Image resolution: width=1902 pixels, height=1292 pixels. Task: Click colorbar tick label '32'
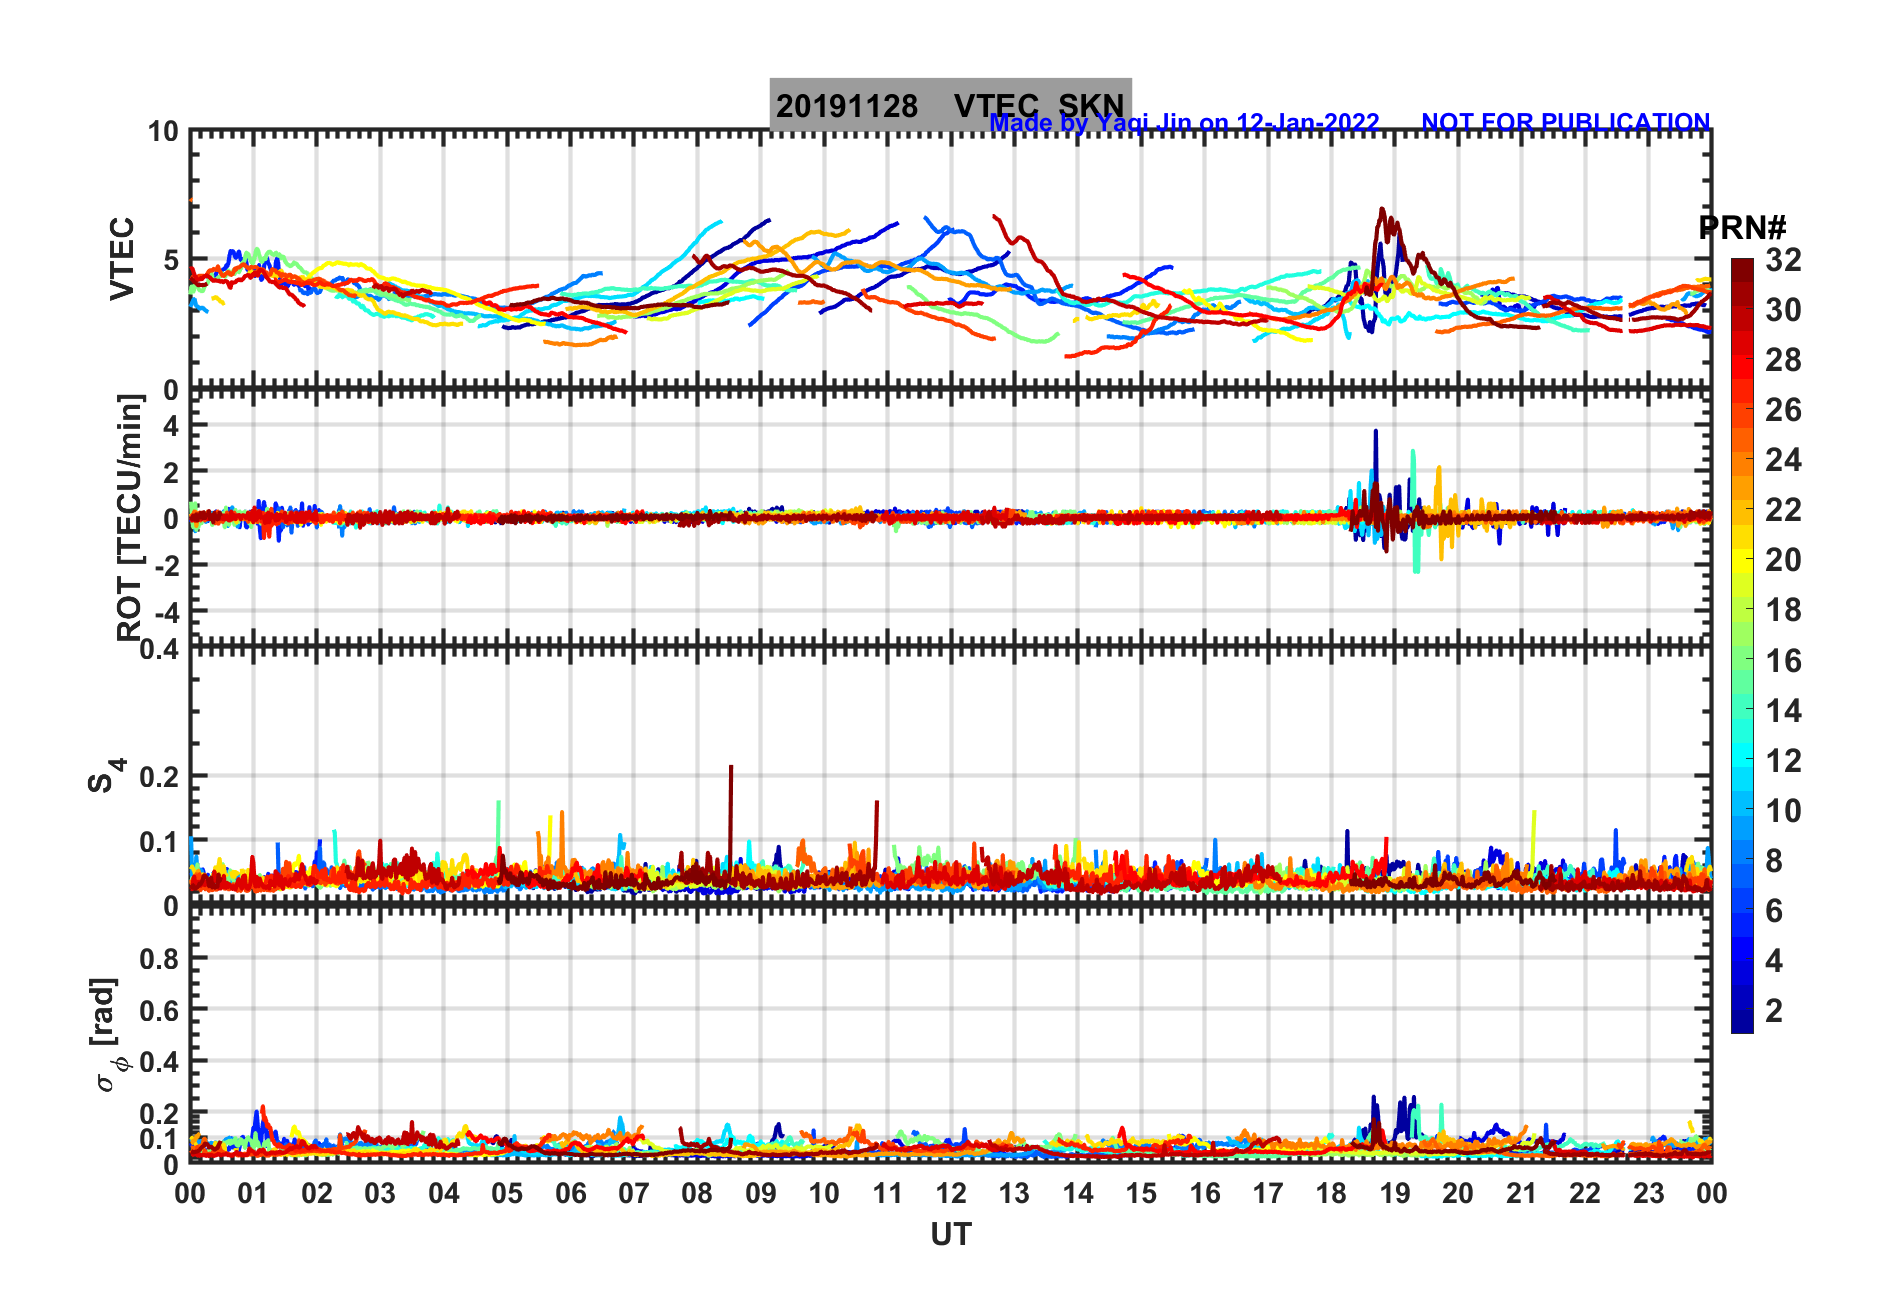1783,260
